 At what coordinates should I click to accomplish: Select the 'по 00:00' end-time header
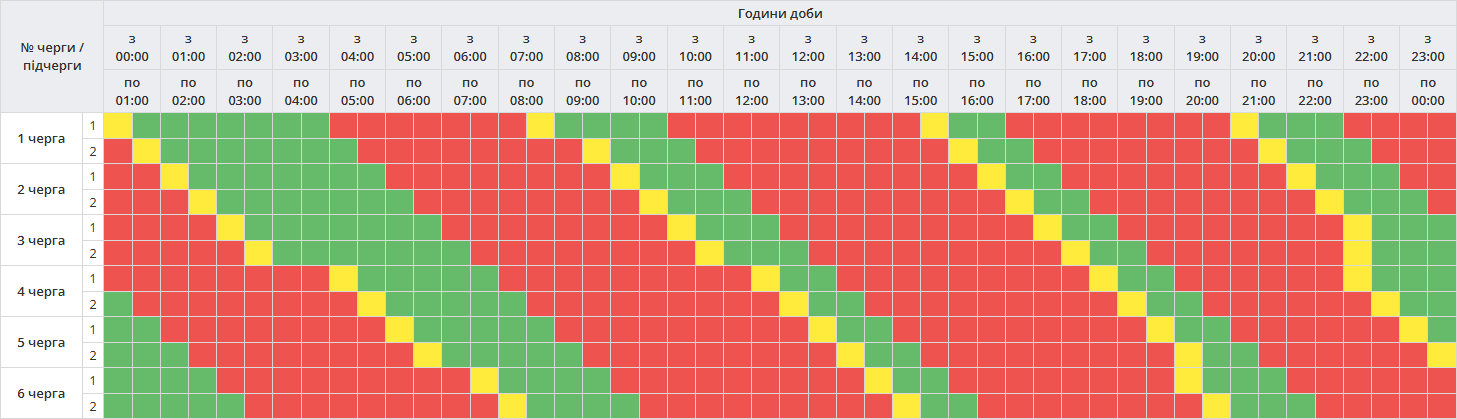[x=1428, y=91]
